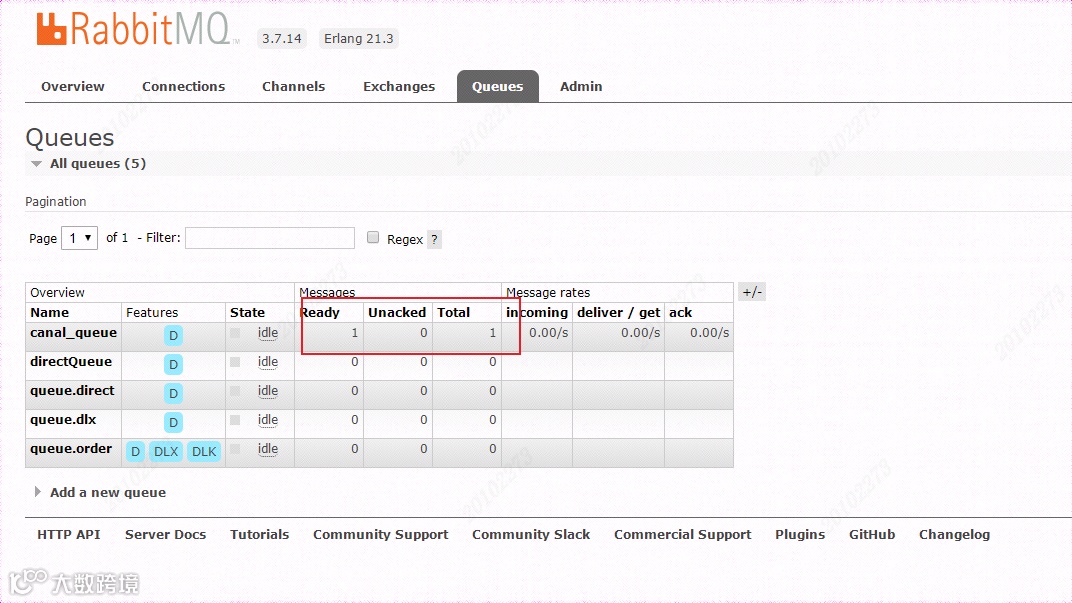
Task: Toggle table columns with the +/- button
Action: tap(752, 292)
